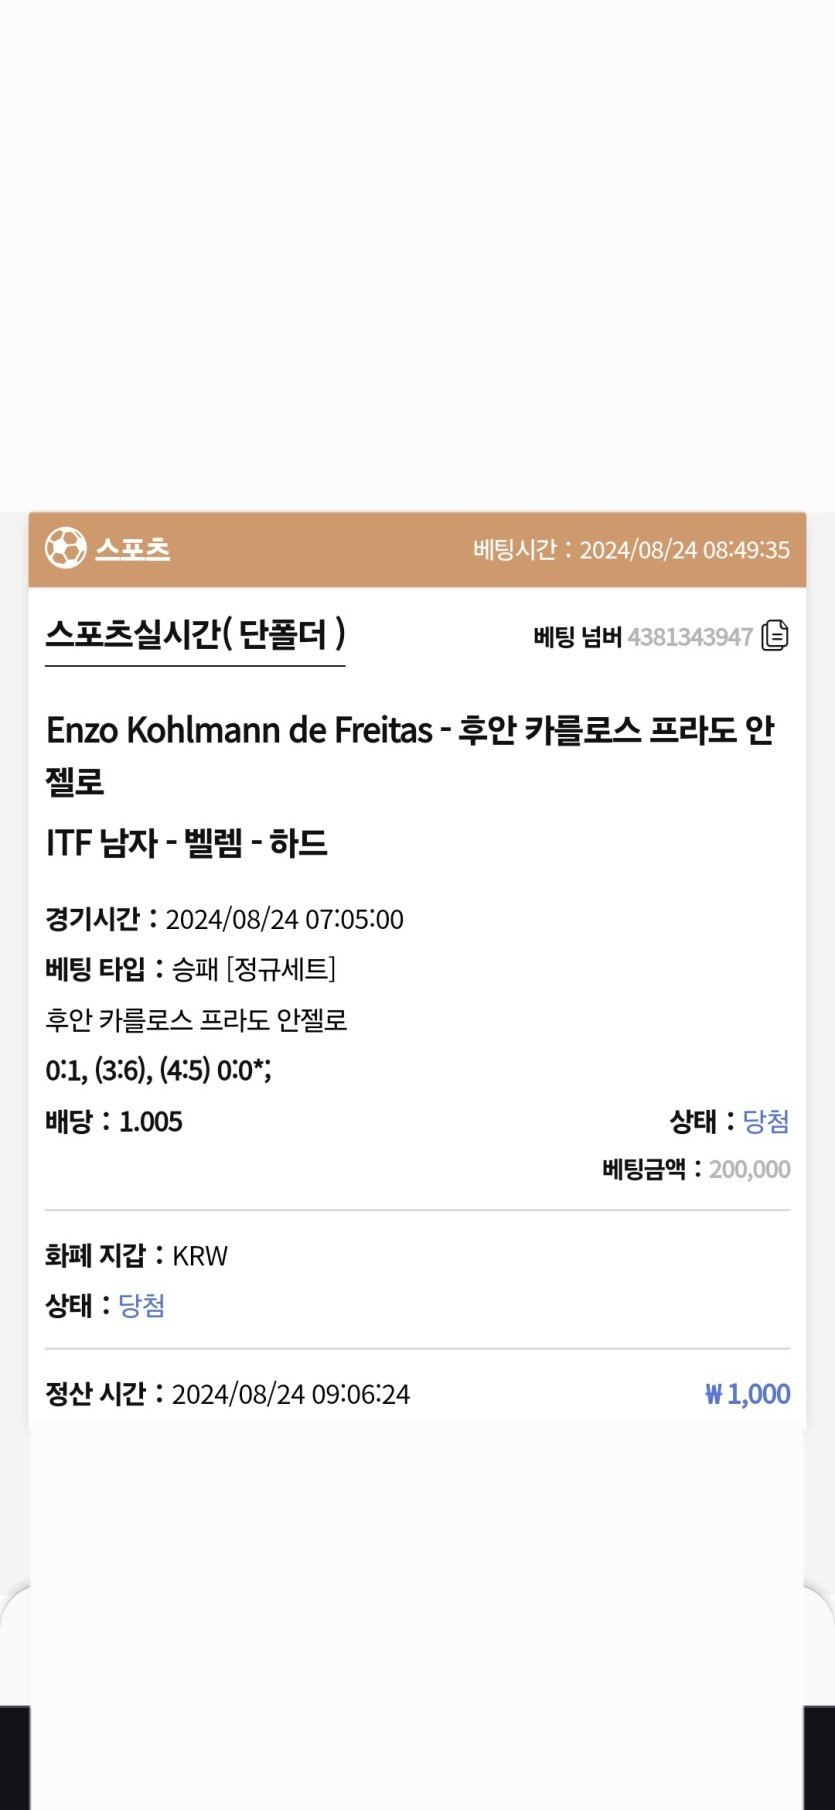Screen dimensions: 835x1810
Task: Click the blue 당첨 status beside 배당
Action: click(x=765, y=1121)
